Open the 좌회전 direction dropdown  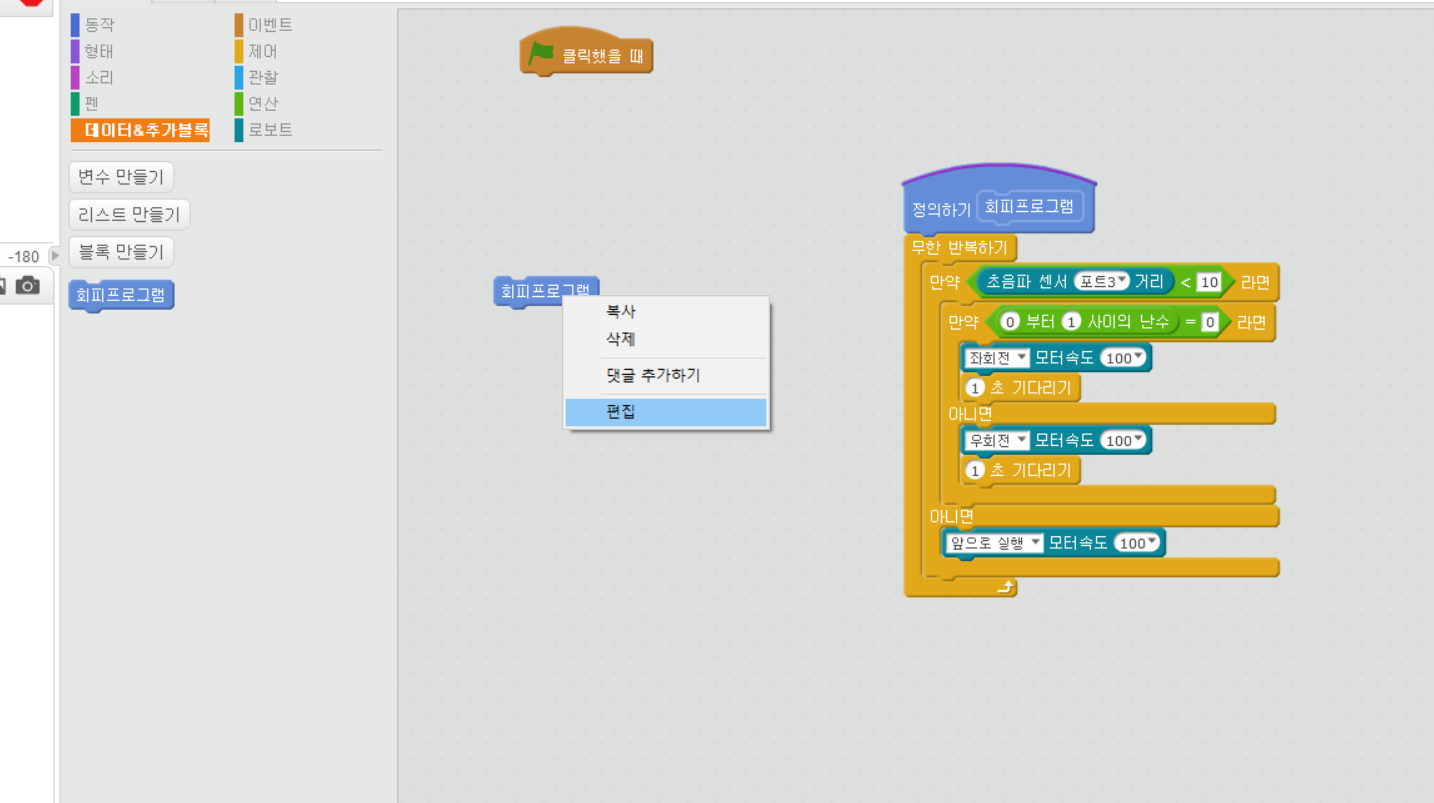[x=995, y=358]
